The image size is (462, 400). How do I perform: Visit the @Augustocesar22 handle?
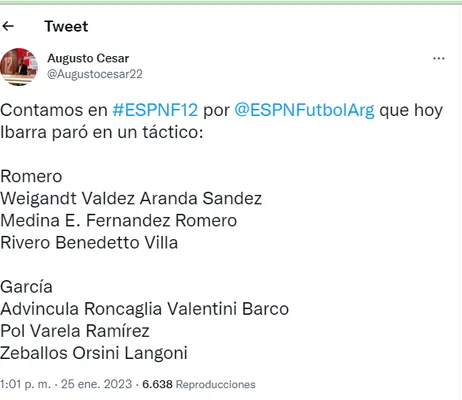(95, 74)
